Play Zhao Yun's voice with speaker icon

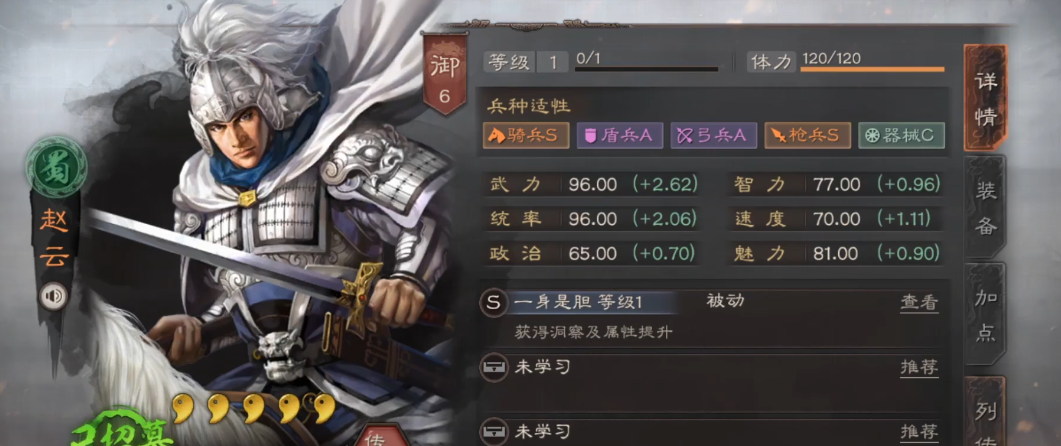click(x=53, y=296)
